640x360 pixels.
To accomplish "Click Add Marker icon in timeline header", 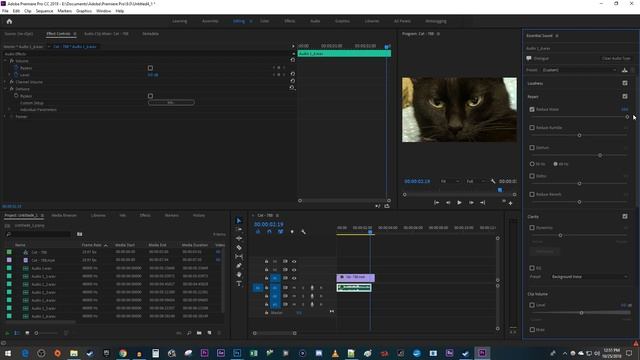I will (292, 232).
